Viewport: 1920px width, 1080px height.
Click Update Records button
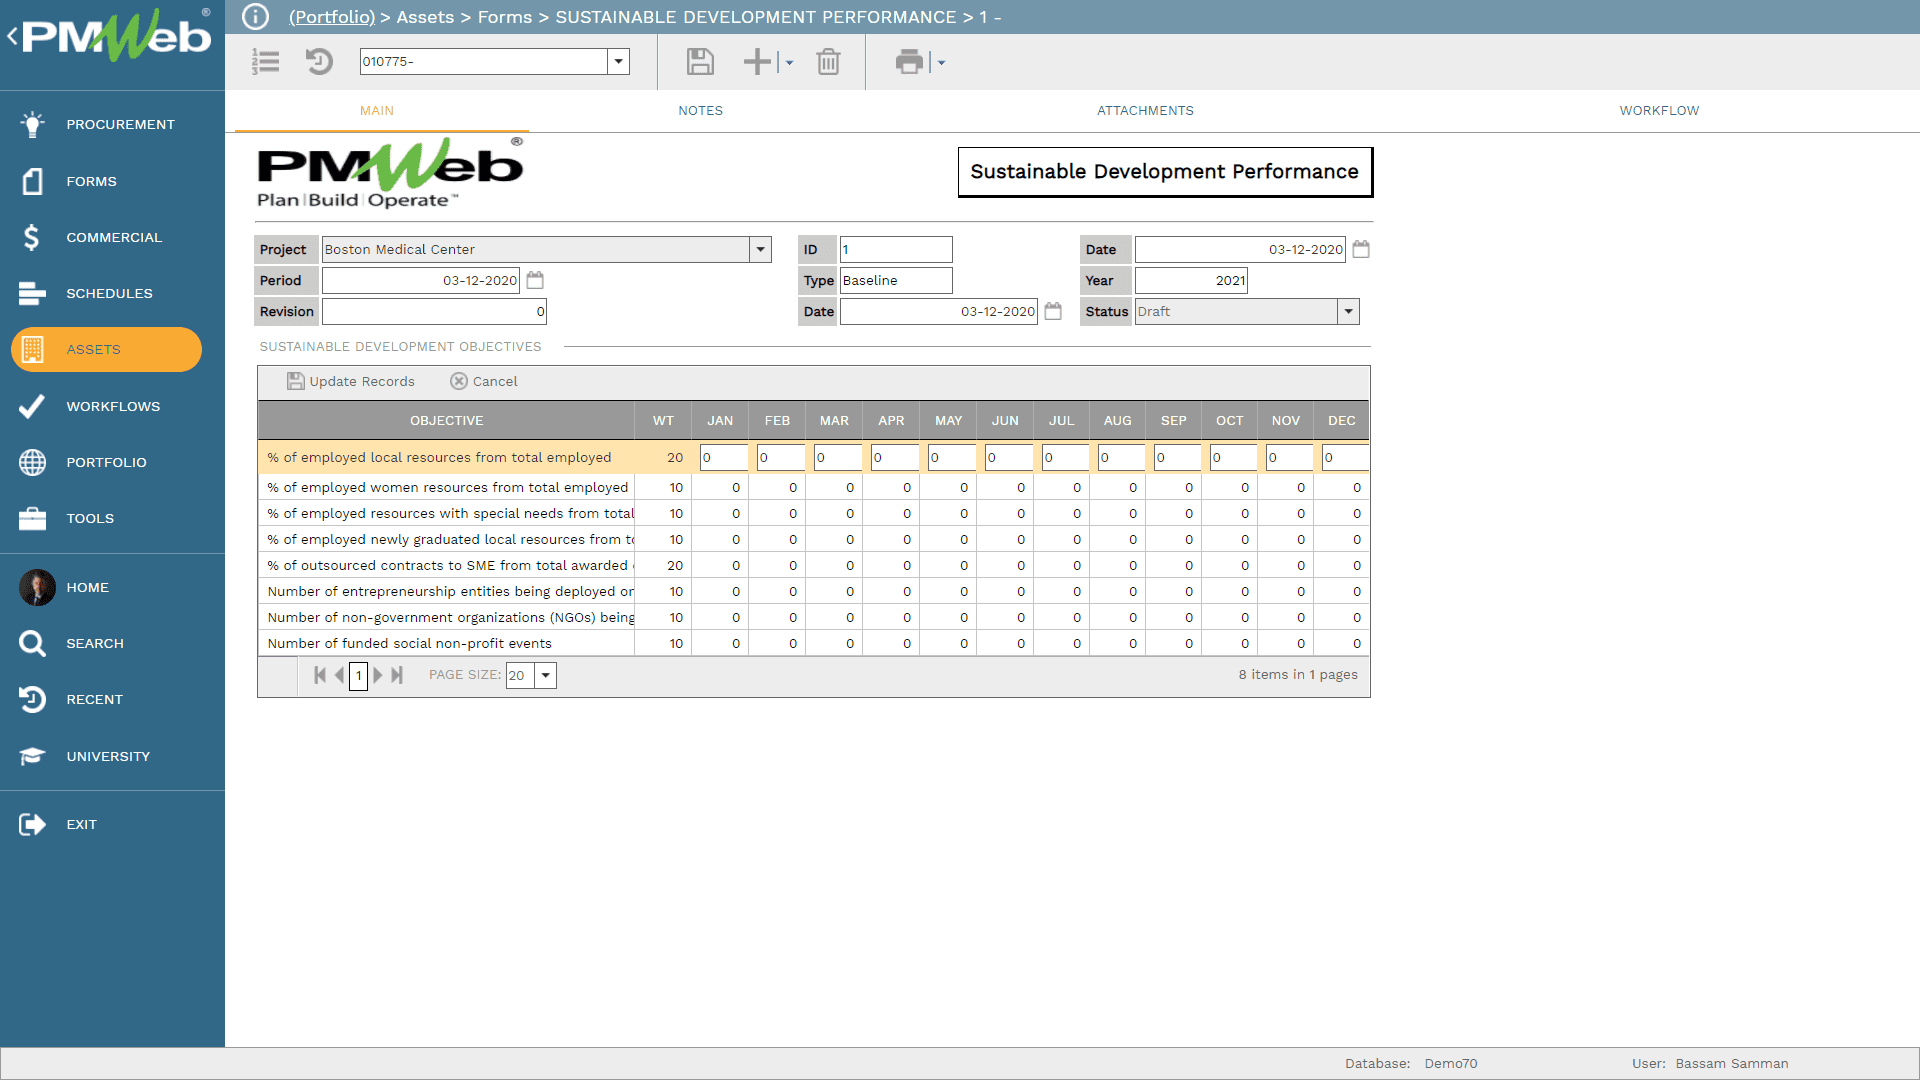[351, 382]
